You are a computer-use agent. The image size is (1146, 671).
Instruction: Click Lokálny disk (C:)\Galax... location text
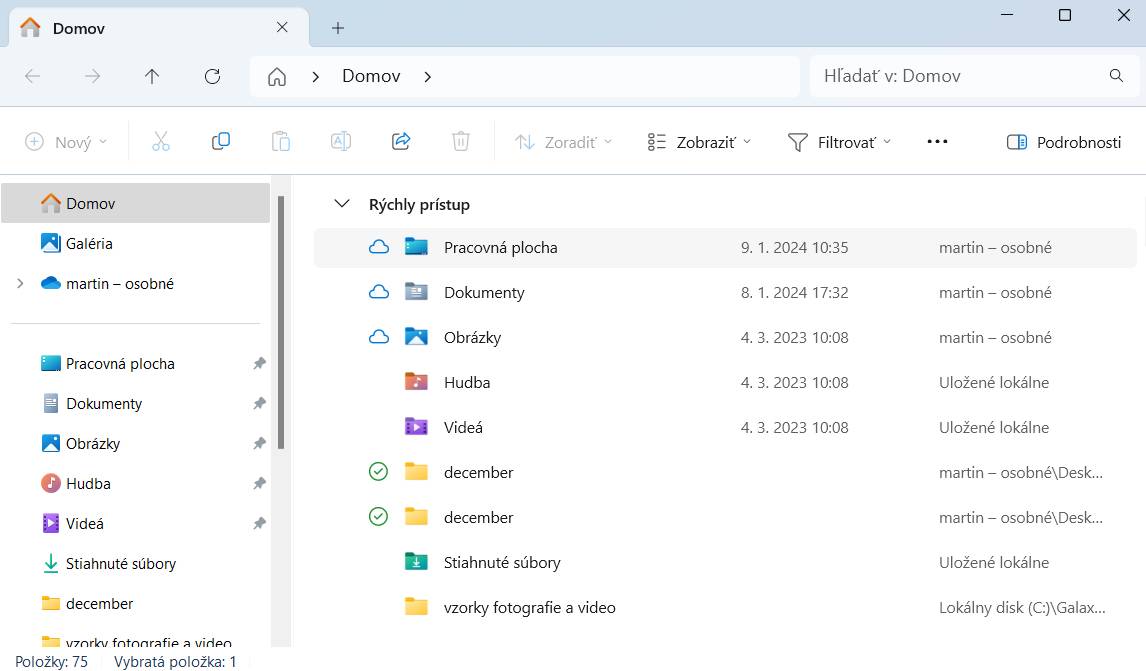(1022, 607)
